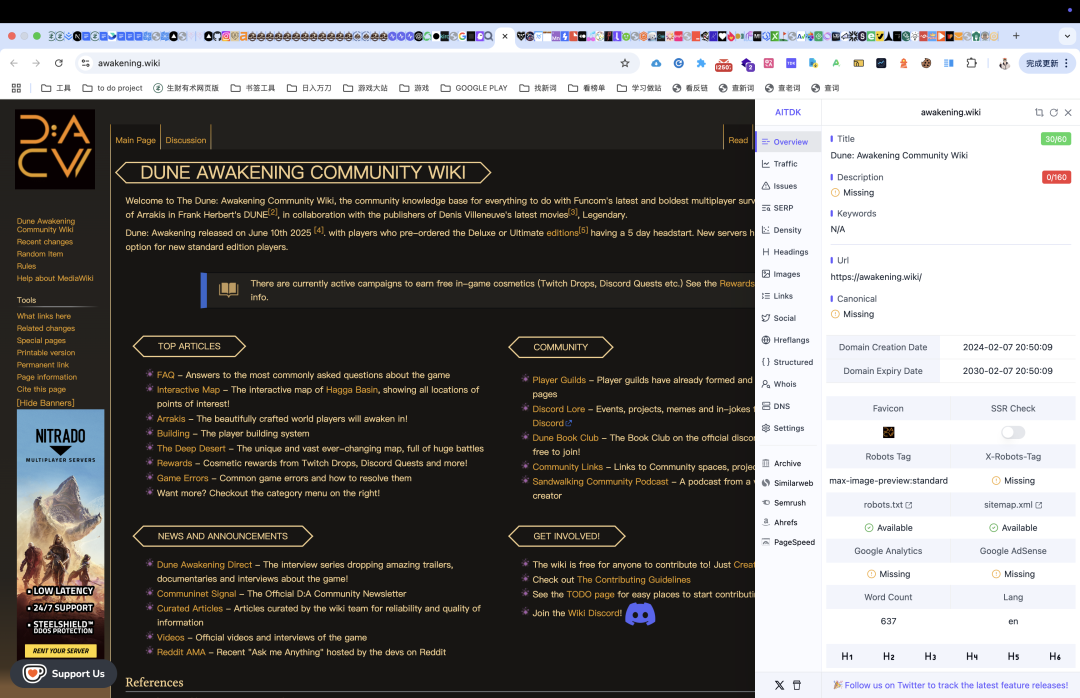Open the SERP section in AITDK
1080x698 pixels.
(x=778, y=208)
